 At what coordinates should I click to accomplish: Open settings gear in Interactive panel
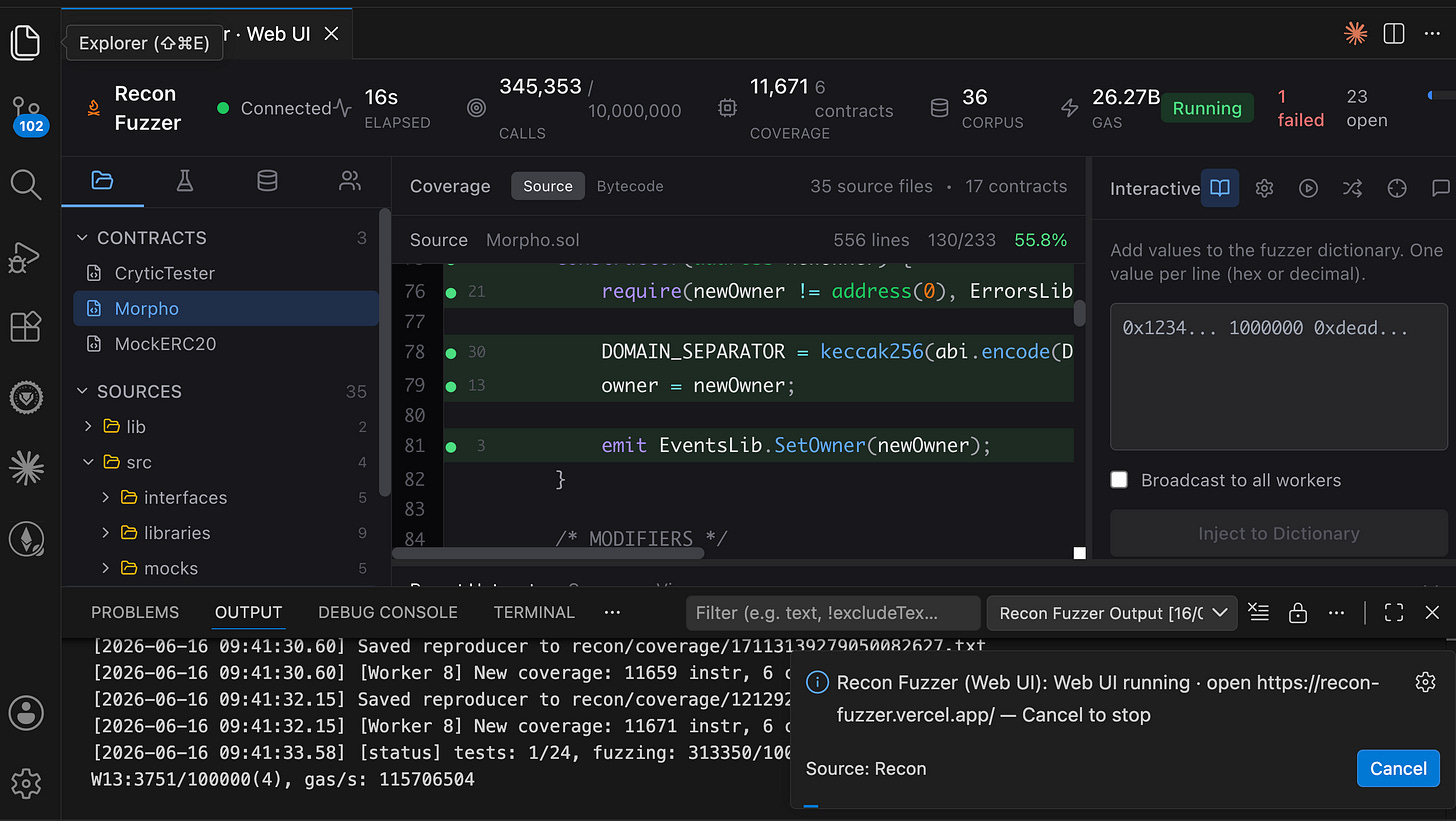point(1264,188)
